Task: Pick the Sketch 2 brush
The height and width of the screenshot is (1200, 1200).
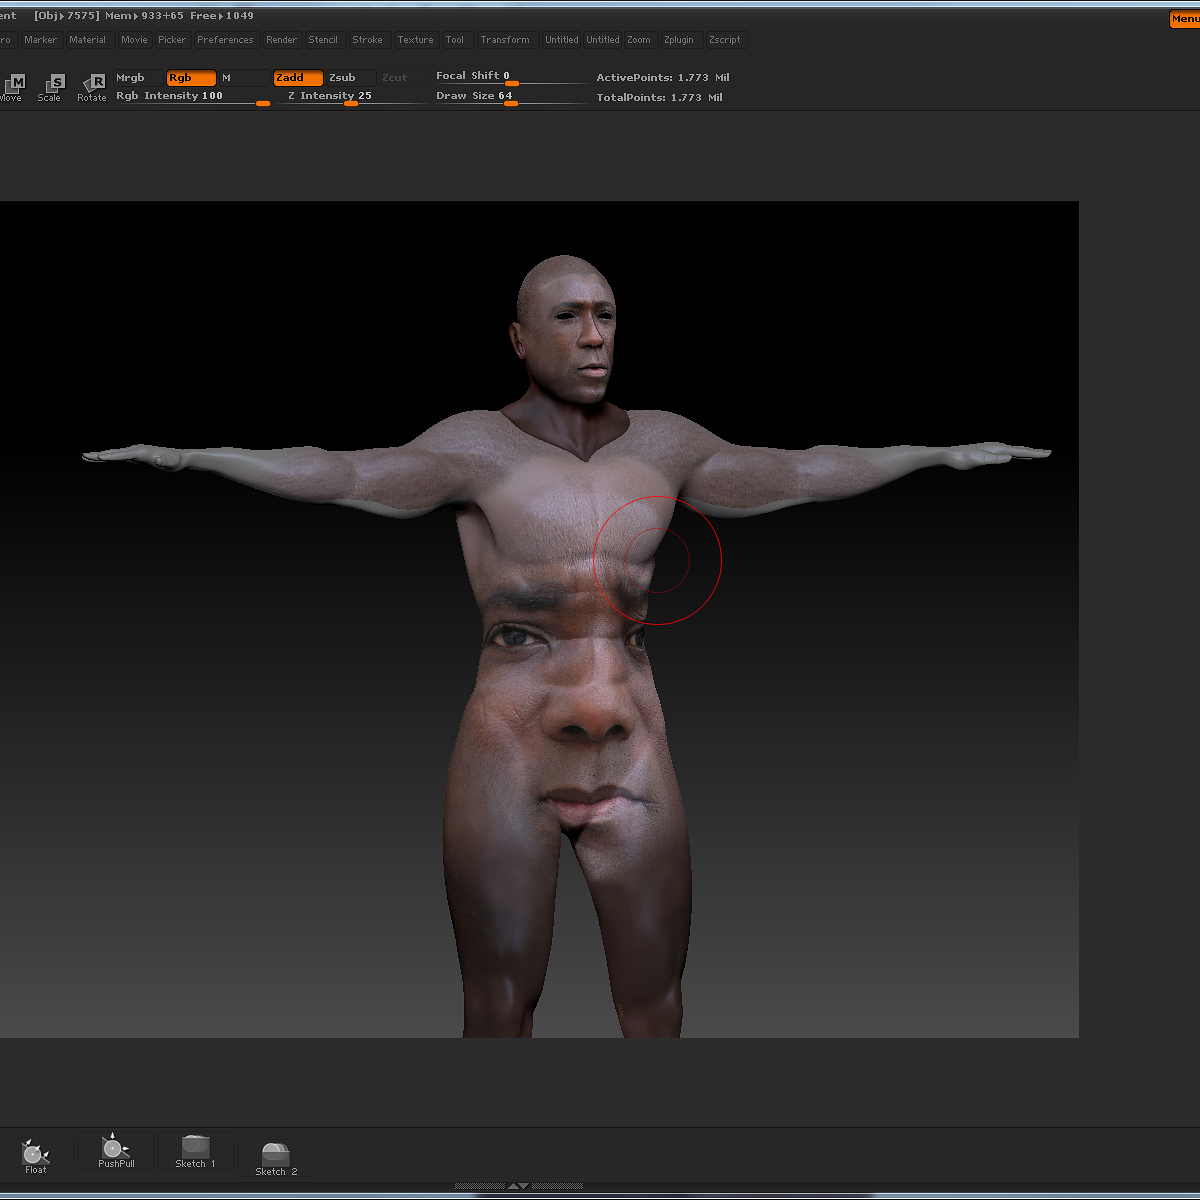Action: click(x=276, y=1159)
